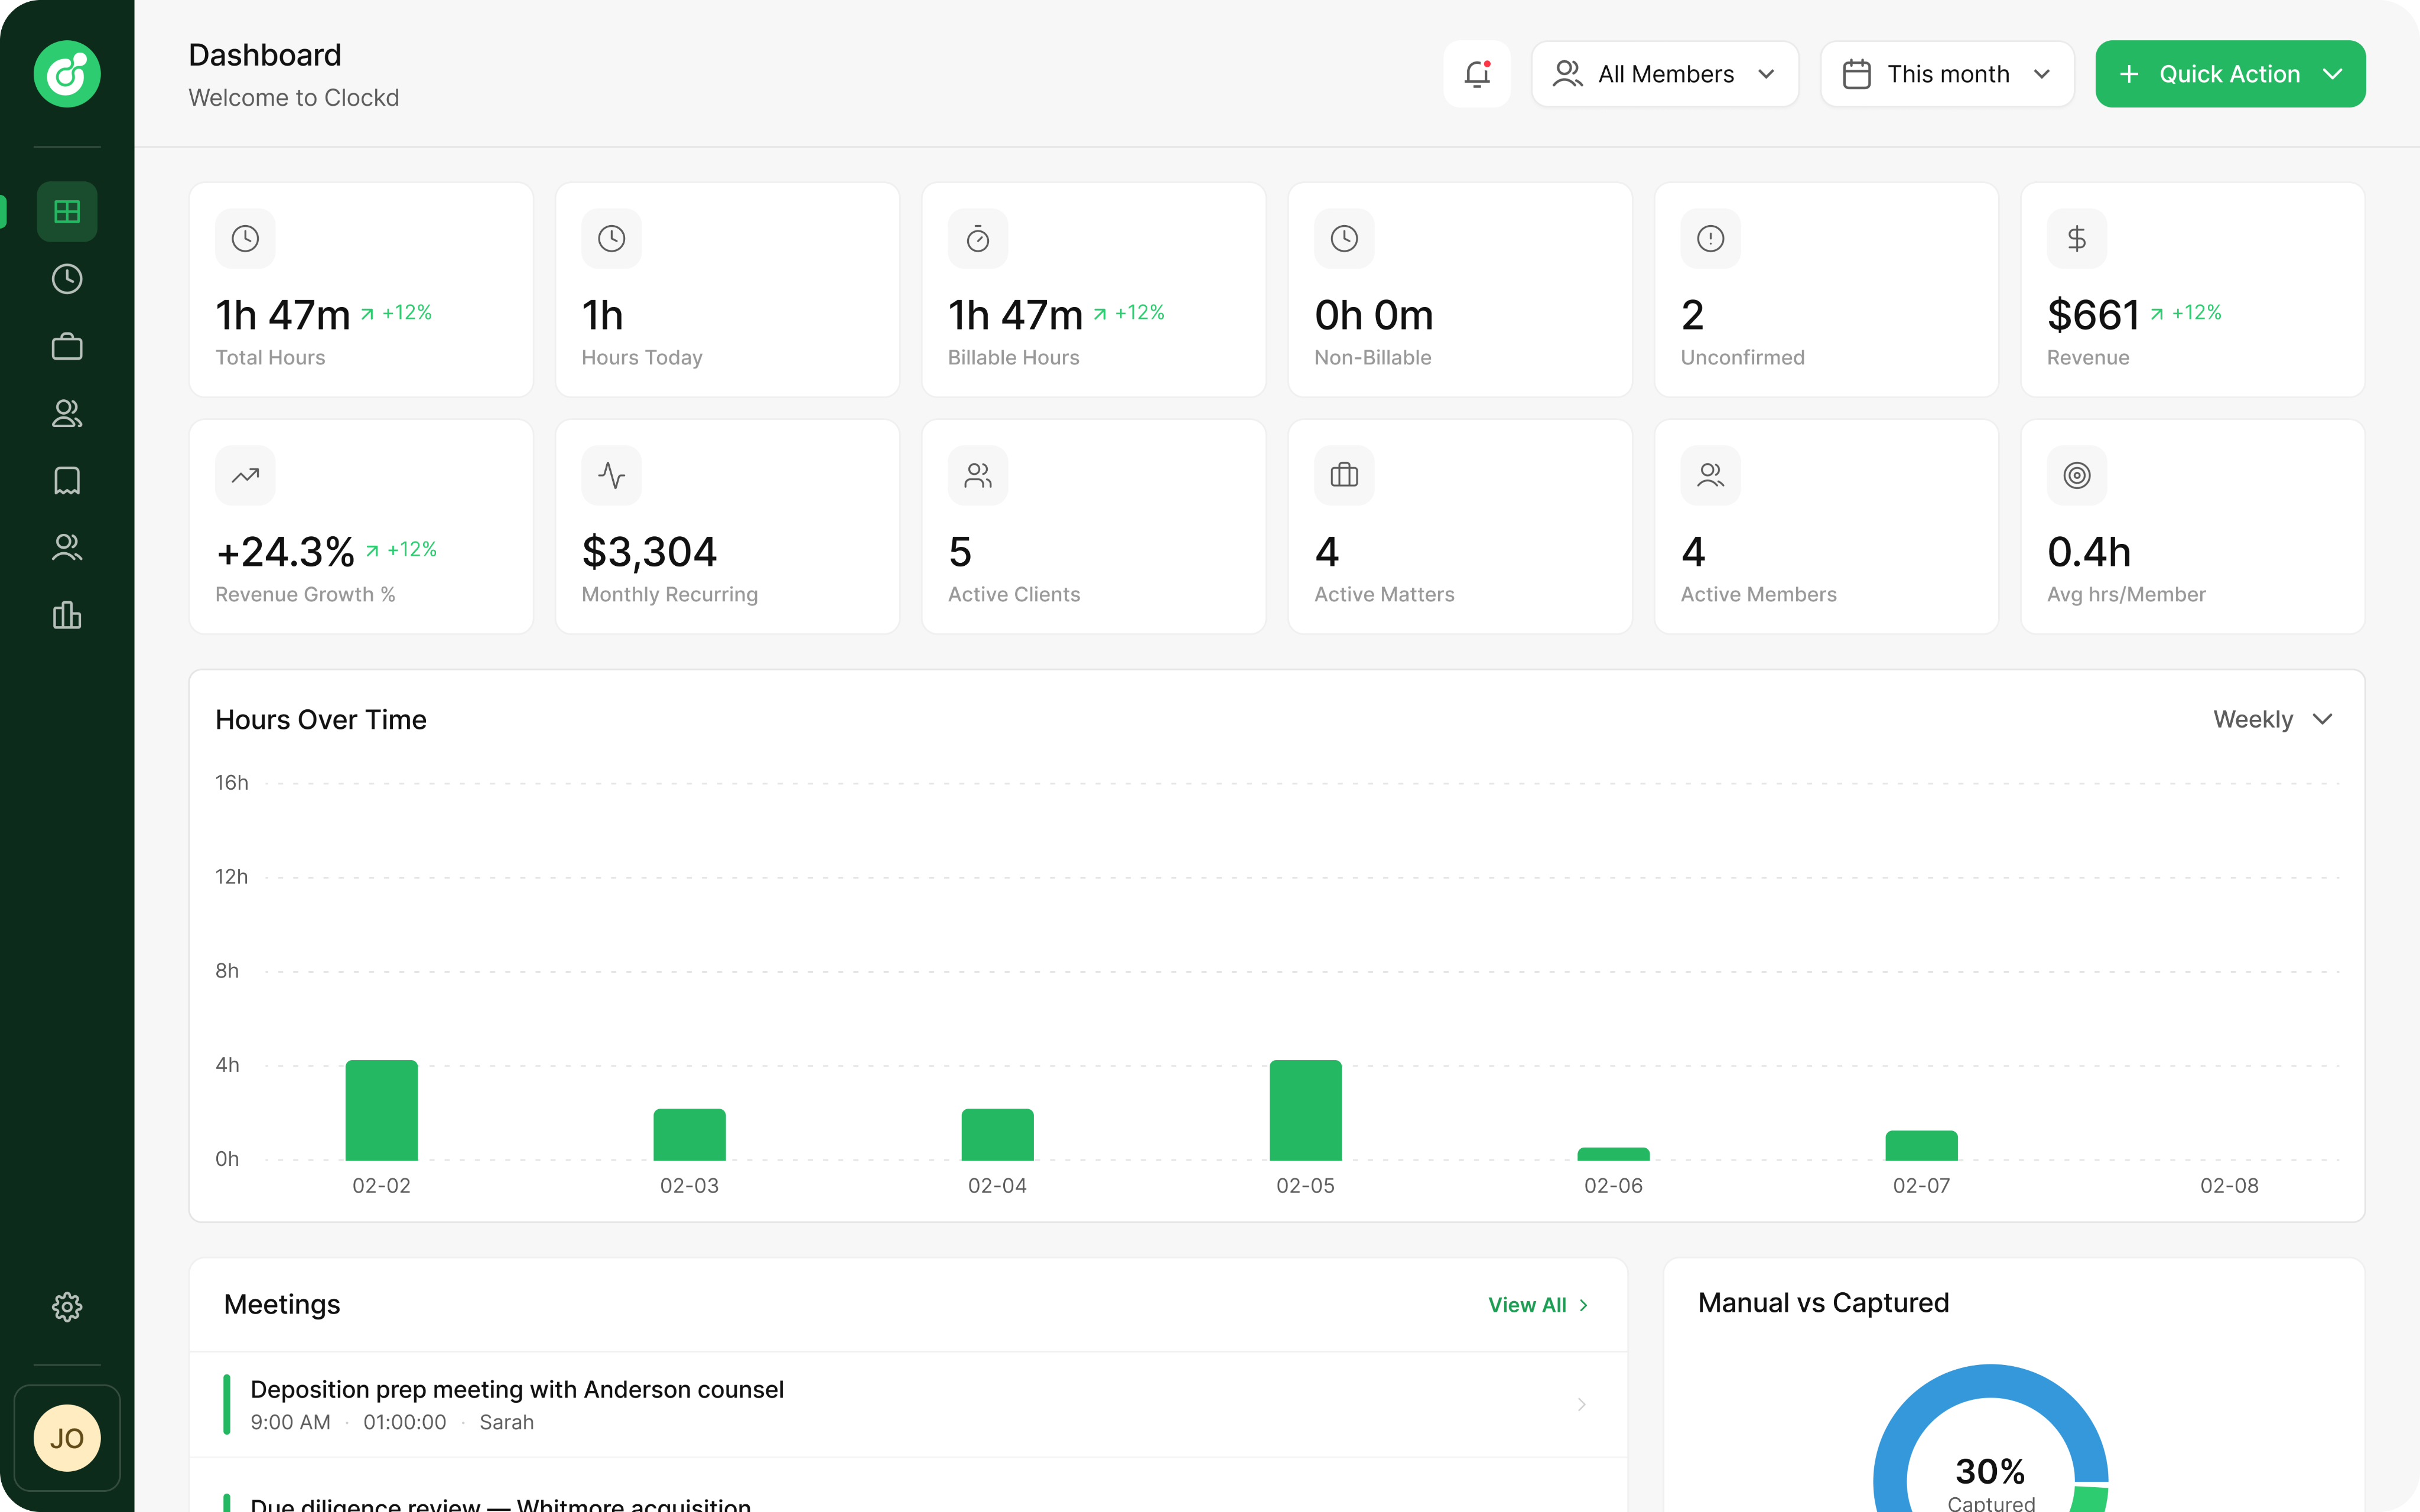Expand the This month date filter
Viewport: 2420px width, 1512px height.
pos(1947,74)
